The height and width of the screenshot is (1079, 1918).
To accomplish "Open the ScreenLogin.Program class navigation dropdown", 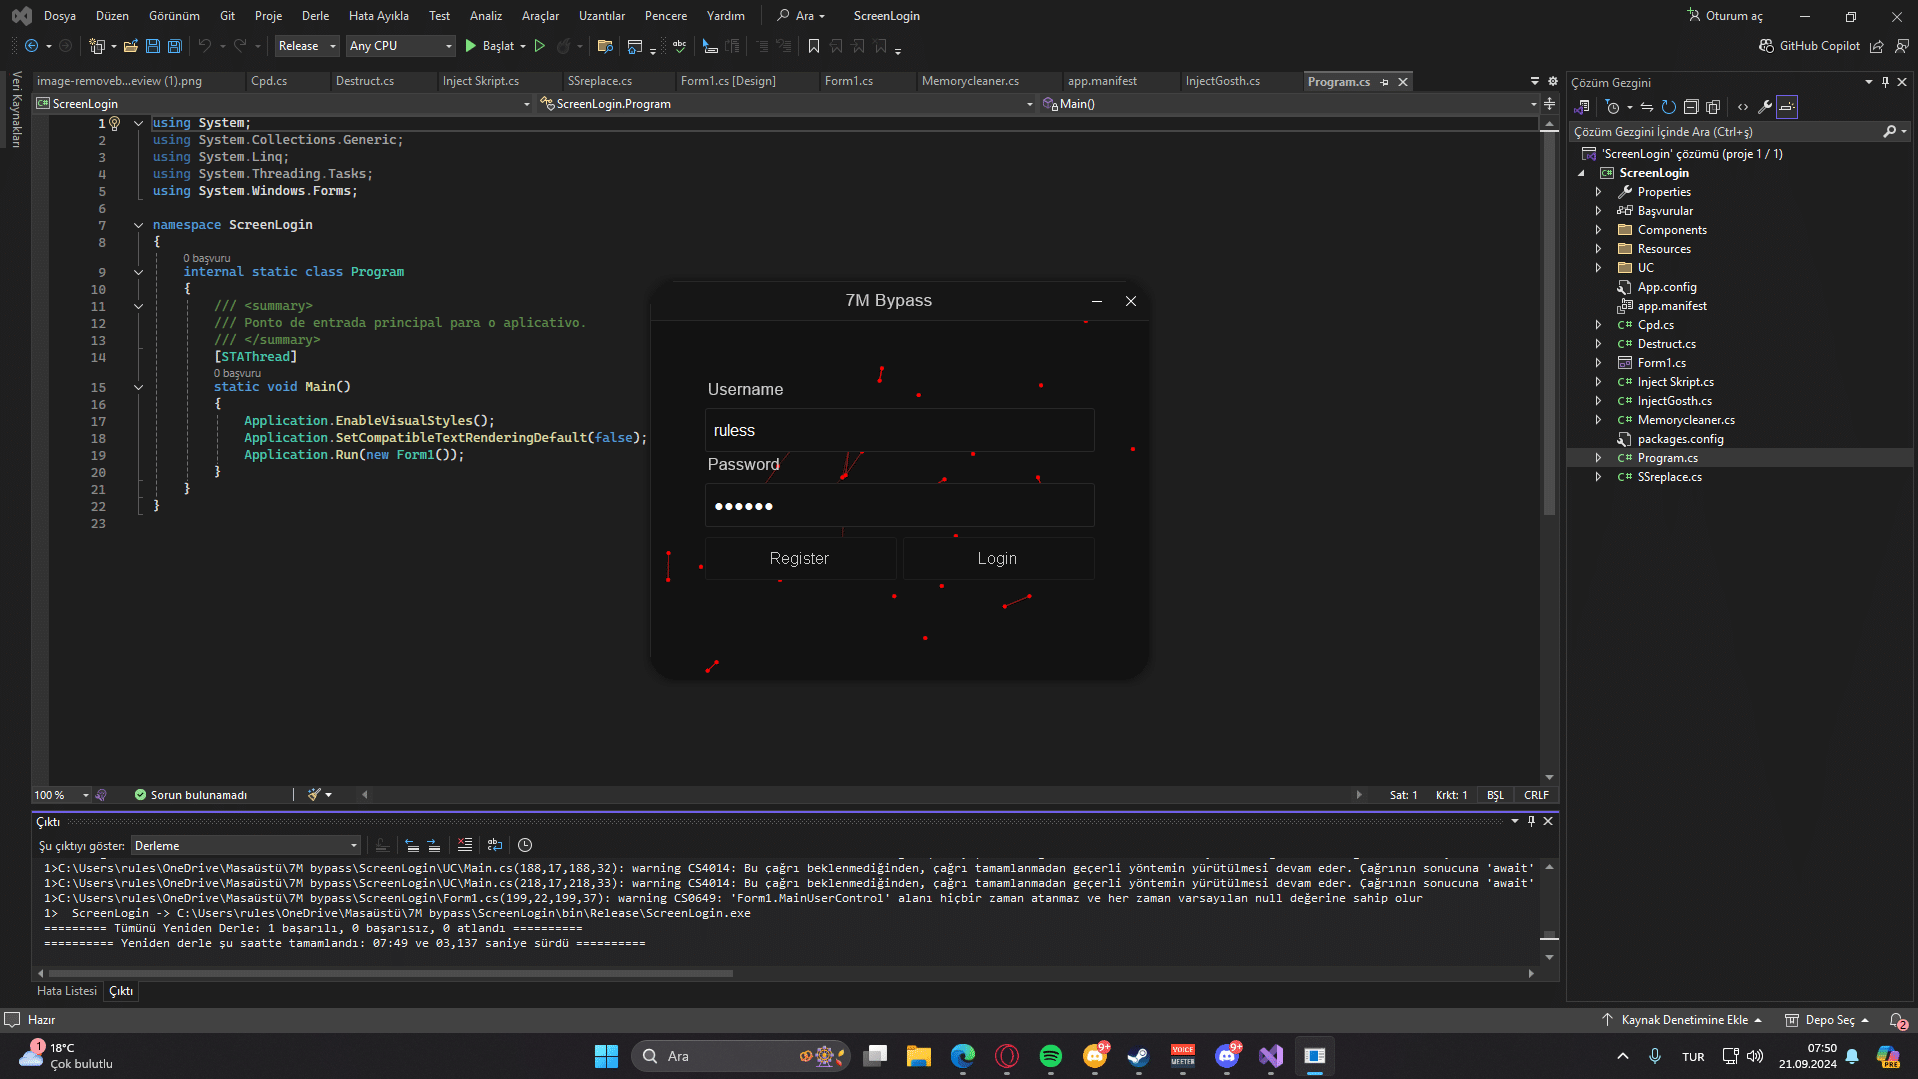I will click(x=786, y=104).
